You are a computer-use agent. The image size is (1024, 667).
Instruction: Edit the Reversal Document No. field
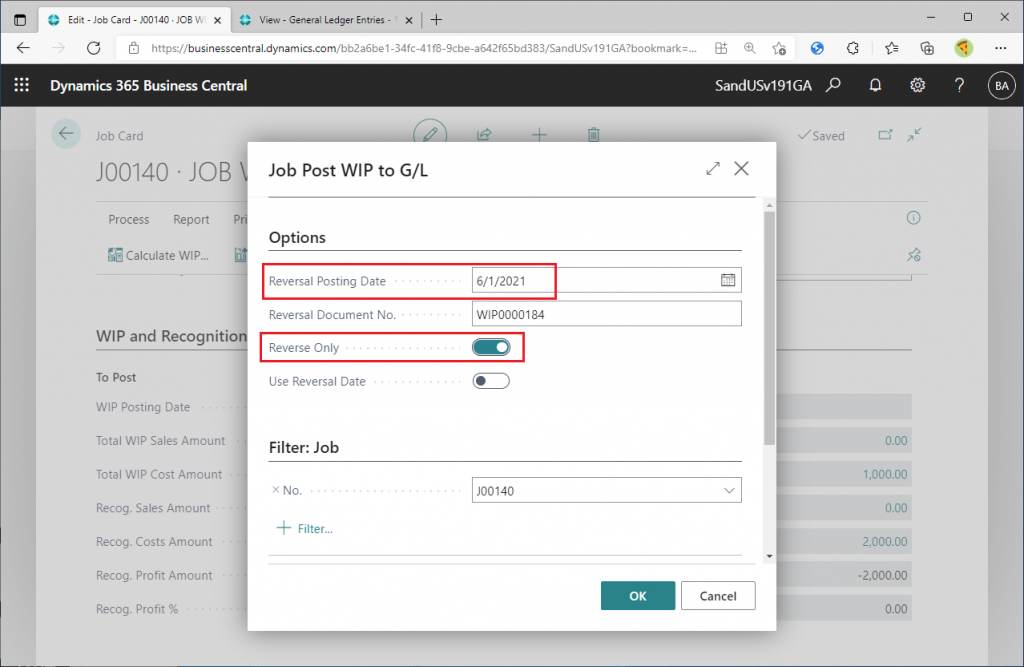click(606, 314)
